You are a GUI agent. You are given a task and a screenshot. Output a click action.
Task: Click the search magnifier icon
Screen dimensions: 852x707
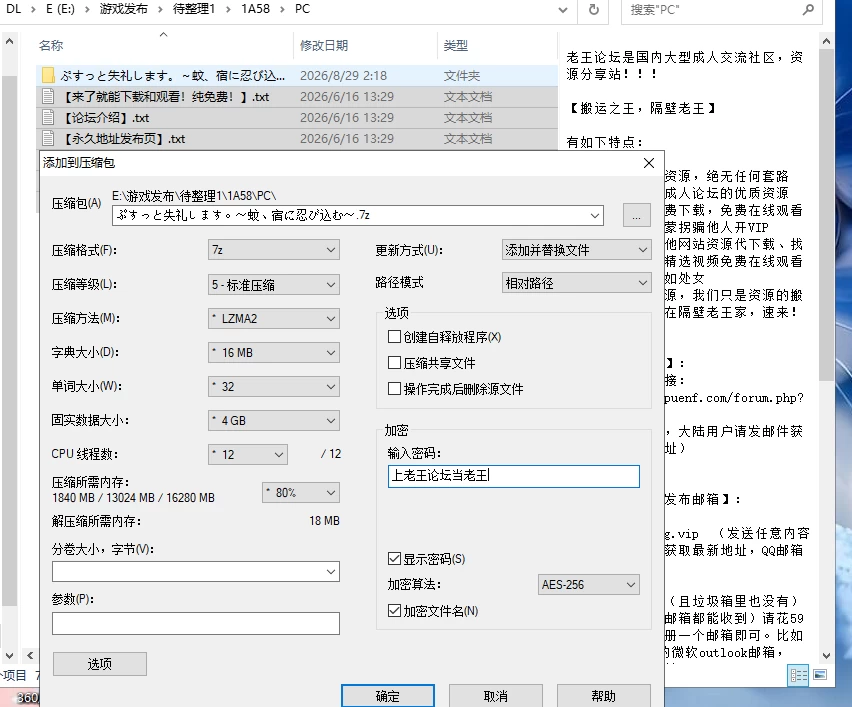coord(808,10)
